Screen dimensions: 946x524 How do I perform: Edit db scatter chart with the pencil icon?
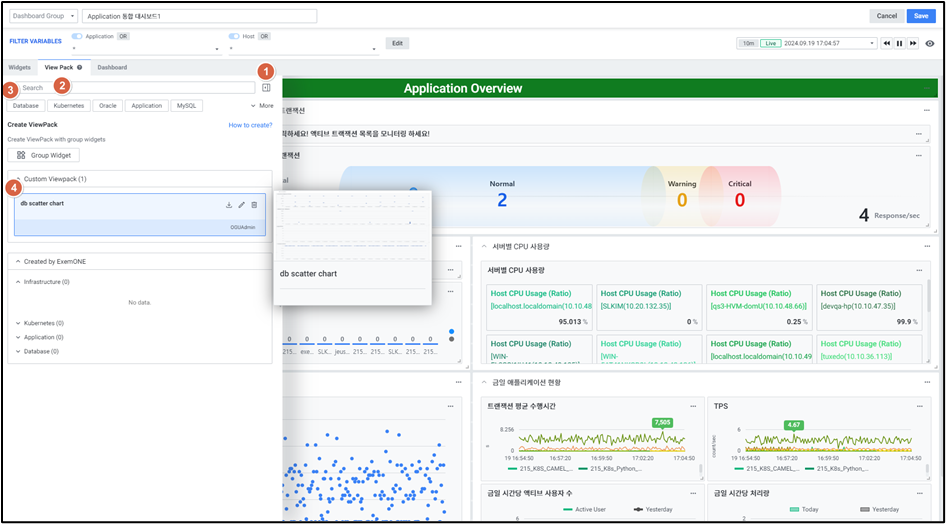click(241, 205)
